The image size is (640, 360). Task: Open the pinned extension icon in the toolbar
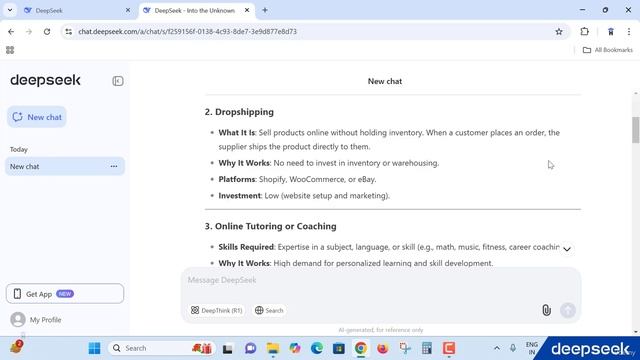pos(611,31)
